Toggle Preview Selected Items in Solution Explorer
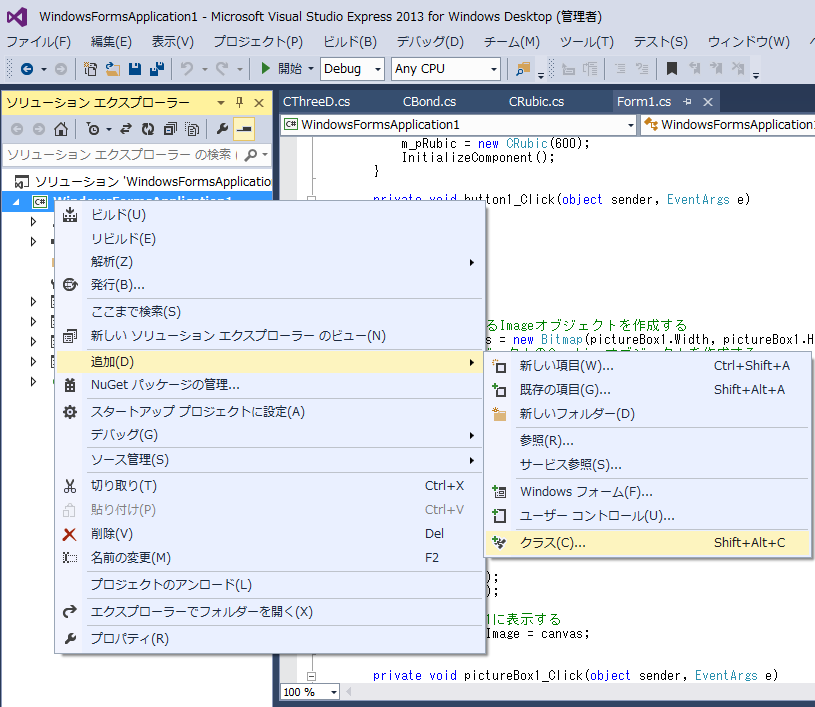815x707 pixels. [244, 128]
